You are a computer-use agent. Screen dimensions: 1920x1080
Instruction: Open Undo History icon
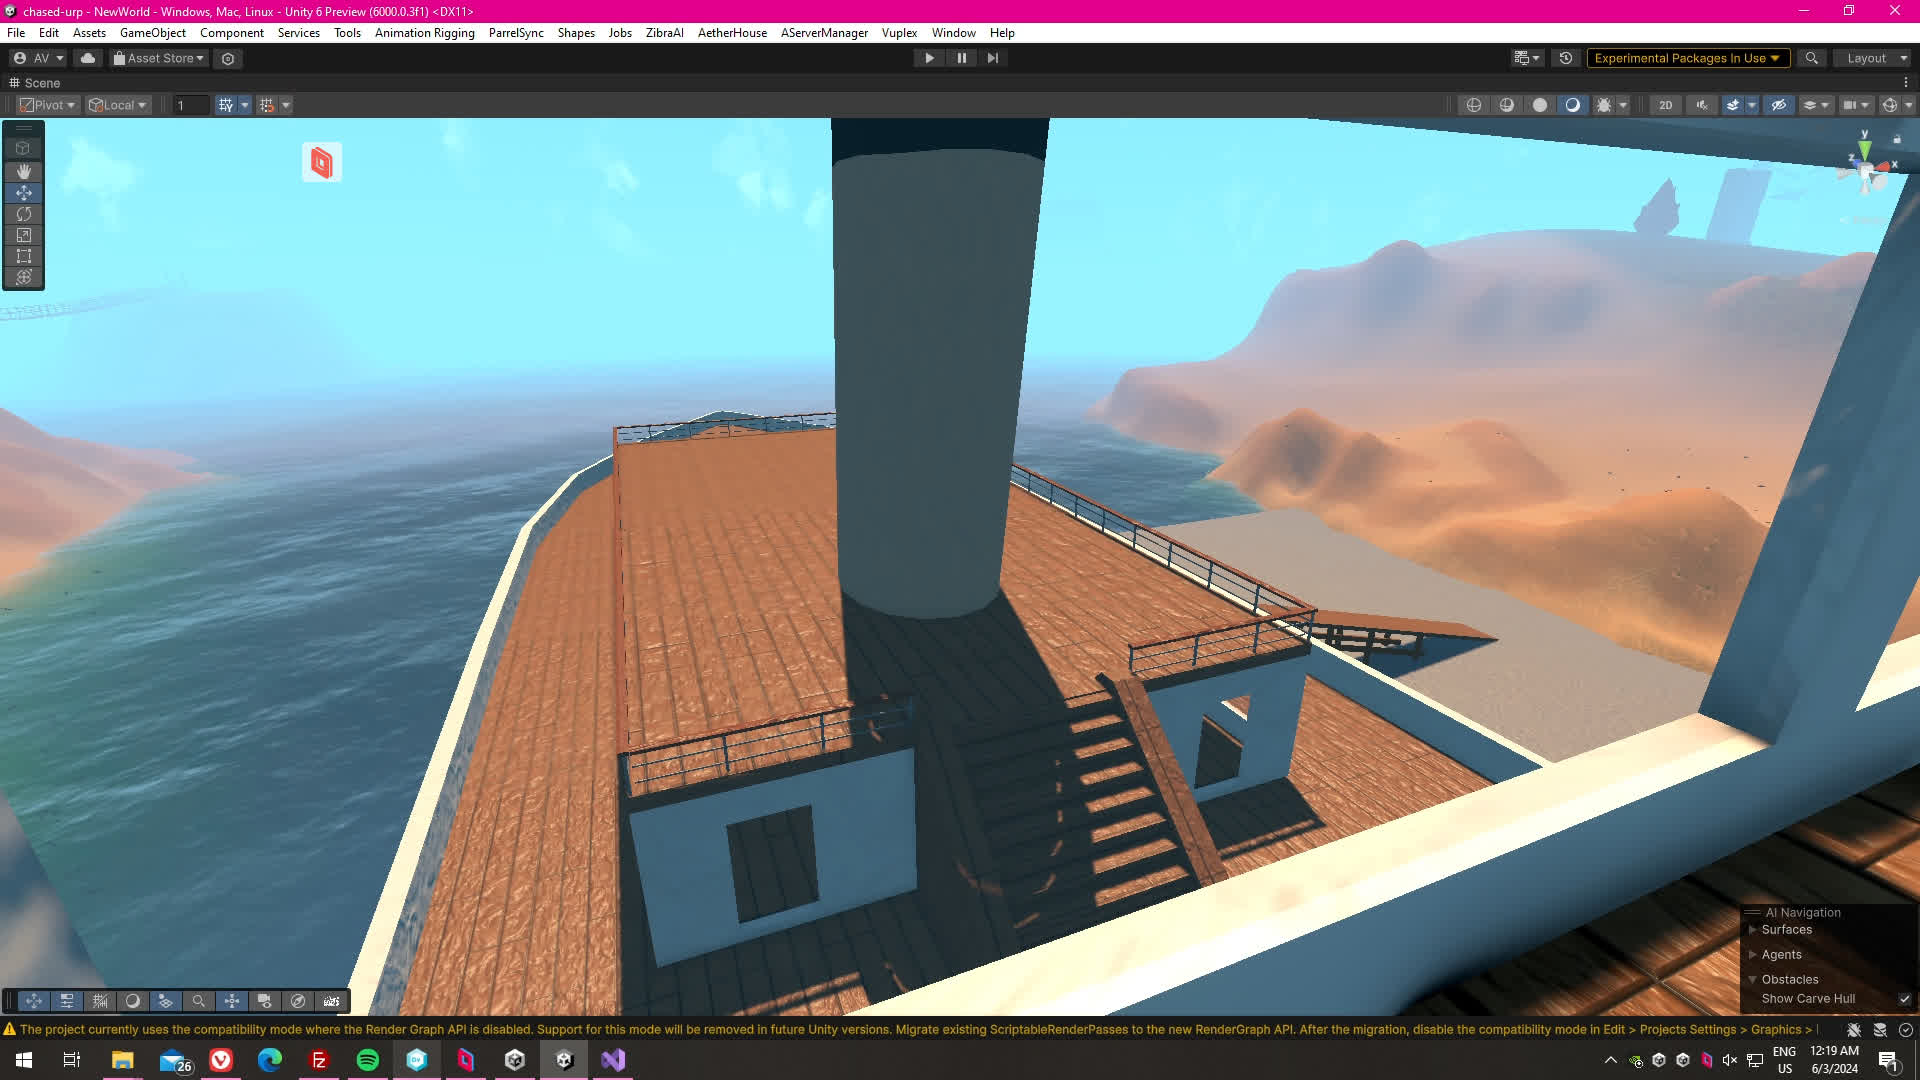click(x=1566, y=58)
